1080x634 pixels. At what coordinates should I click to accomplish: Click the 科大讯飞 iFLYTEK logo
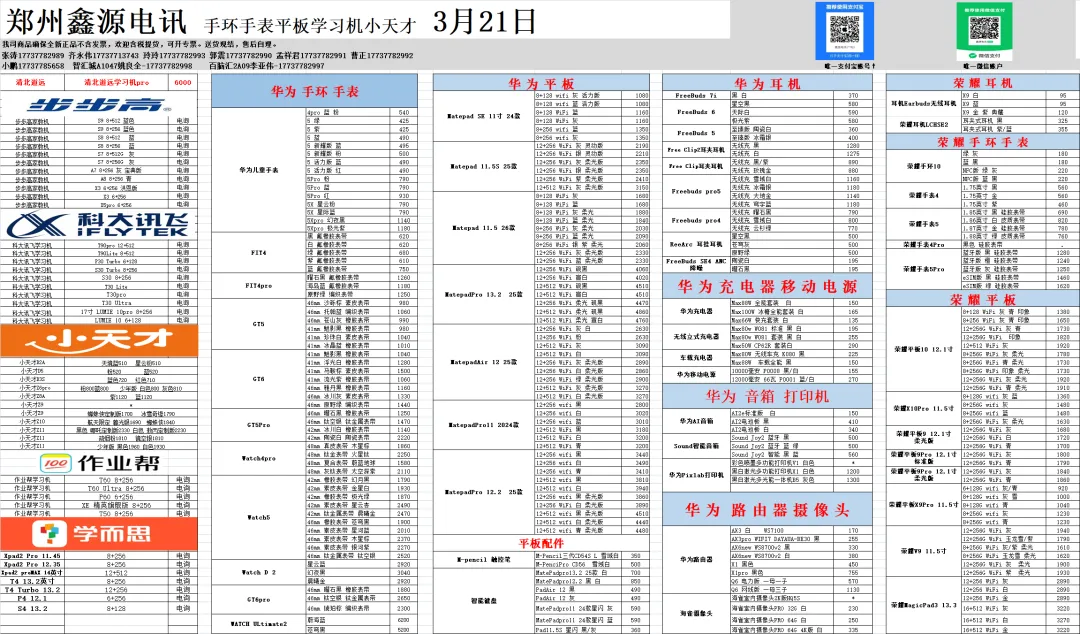click(x=100, y=225)
